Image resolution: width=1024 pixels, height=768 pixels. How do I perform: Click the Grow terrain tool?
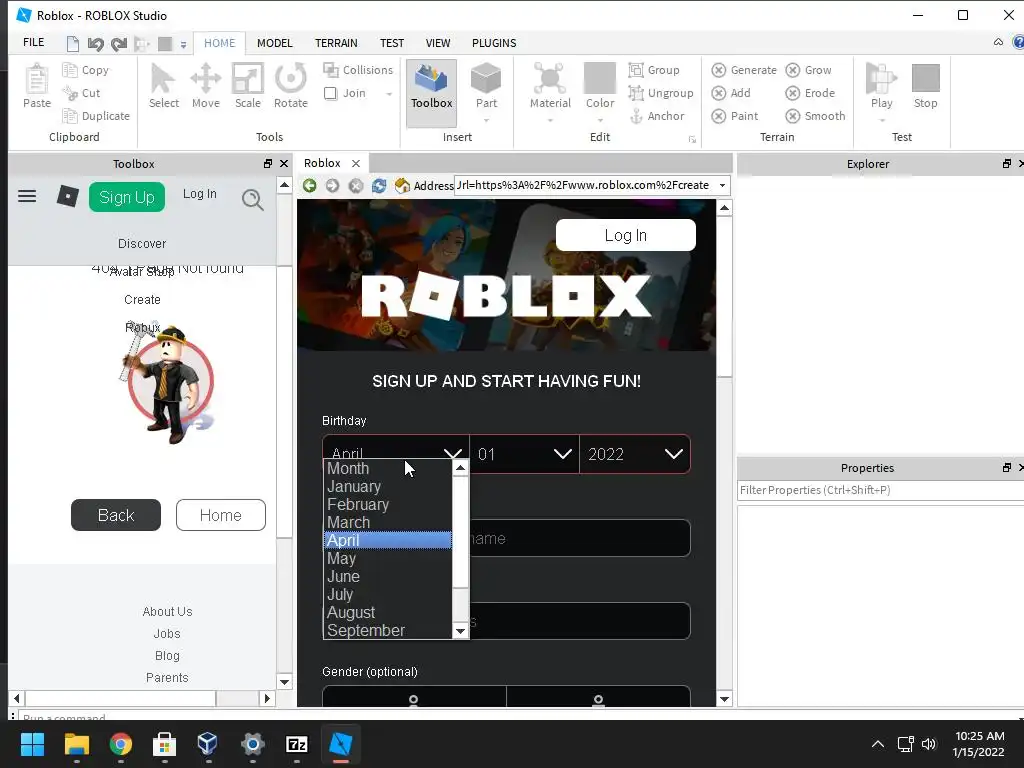coord(808,70)
